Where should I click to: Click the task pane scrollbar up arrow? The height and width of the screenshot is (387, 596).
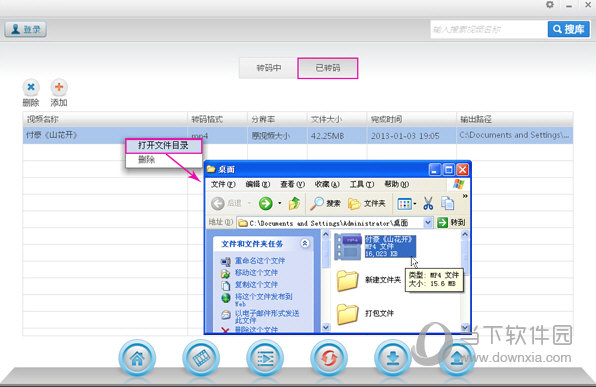pyautogui.click(x=326, y=235)
